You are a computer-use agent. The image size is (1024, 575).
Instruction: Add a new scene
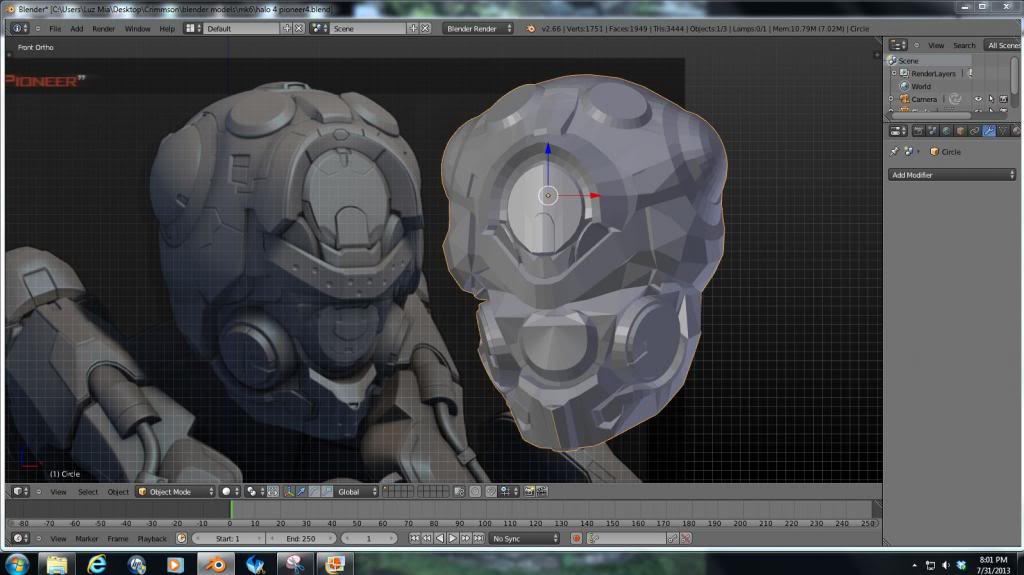coord(413,28)
